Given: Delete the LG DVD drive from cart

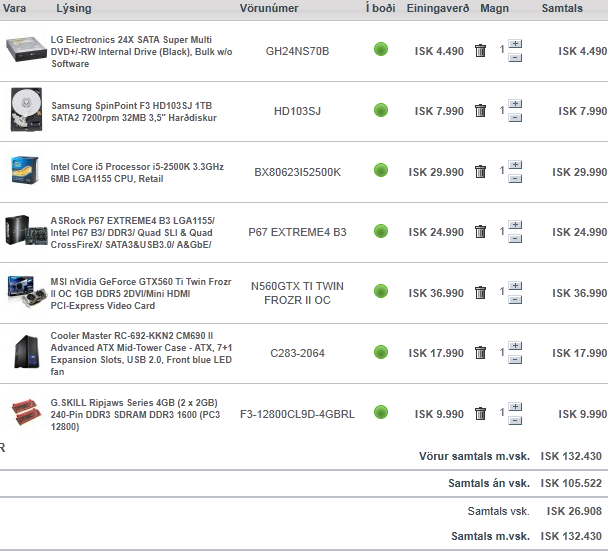Looking at the screenshot, I should pyautogui.click(x=480, y=51).
